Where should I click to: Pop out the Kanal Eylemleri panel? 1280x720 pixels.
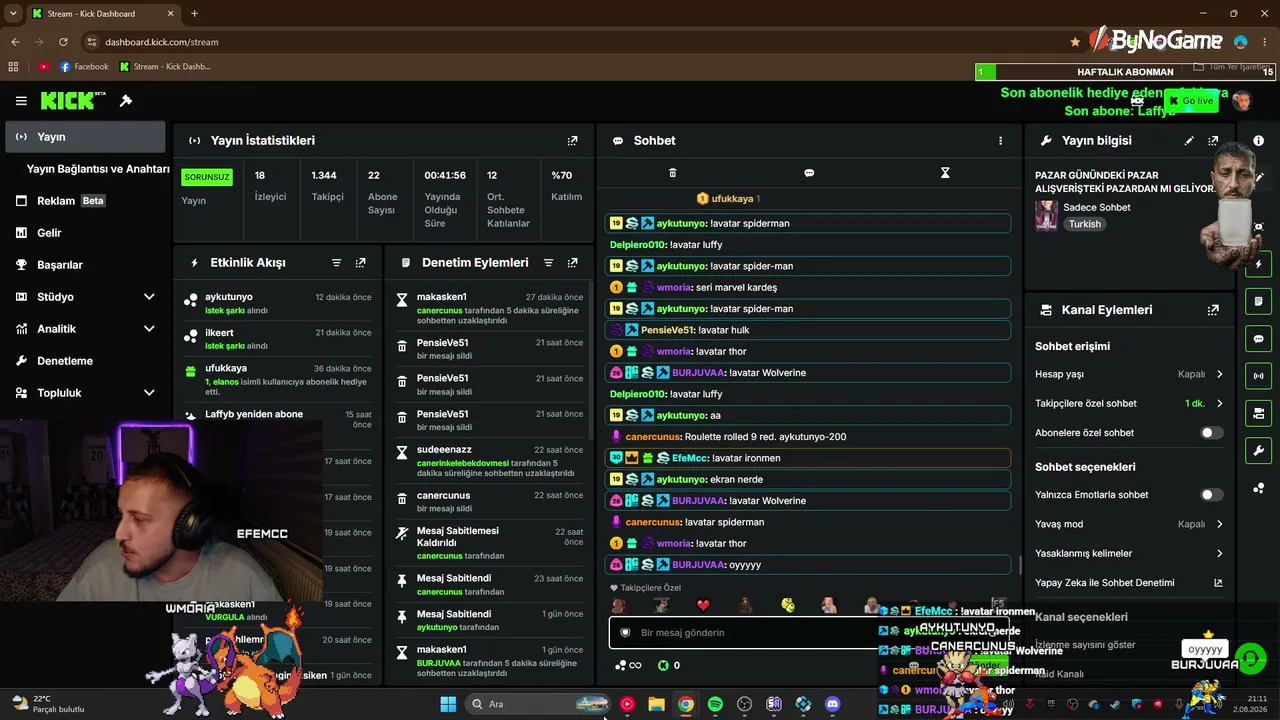[x=1213, y=310]
